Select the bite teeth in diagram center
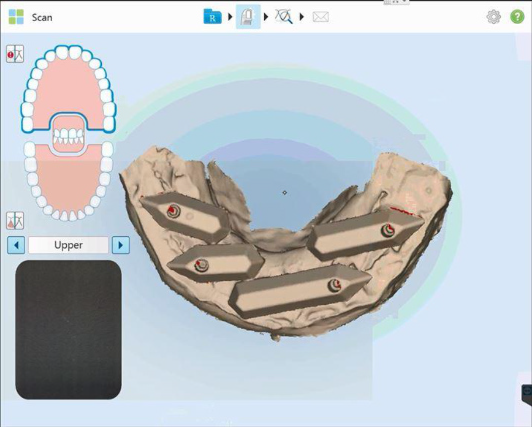The height and width of the screenshot is (427, 532). tap(69, 136)
